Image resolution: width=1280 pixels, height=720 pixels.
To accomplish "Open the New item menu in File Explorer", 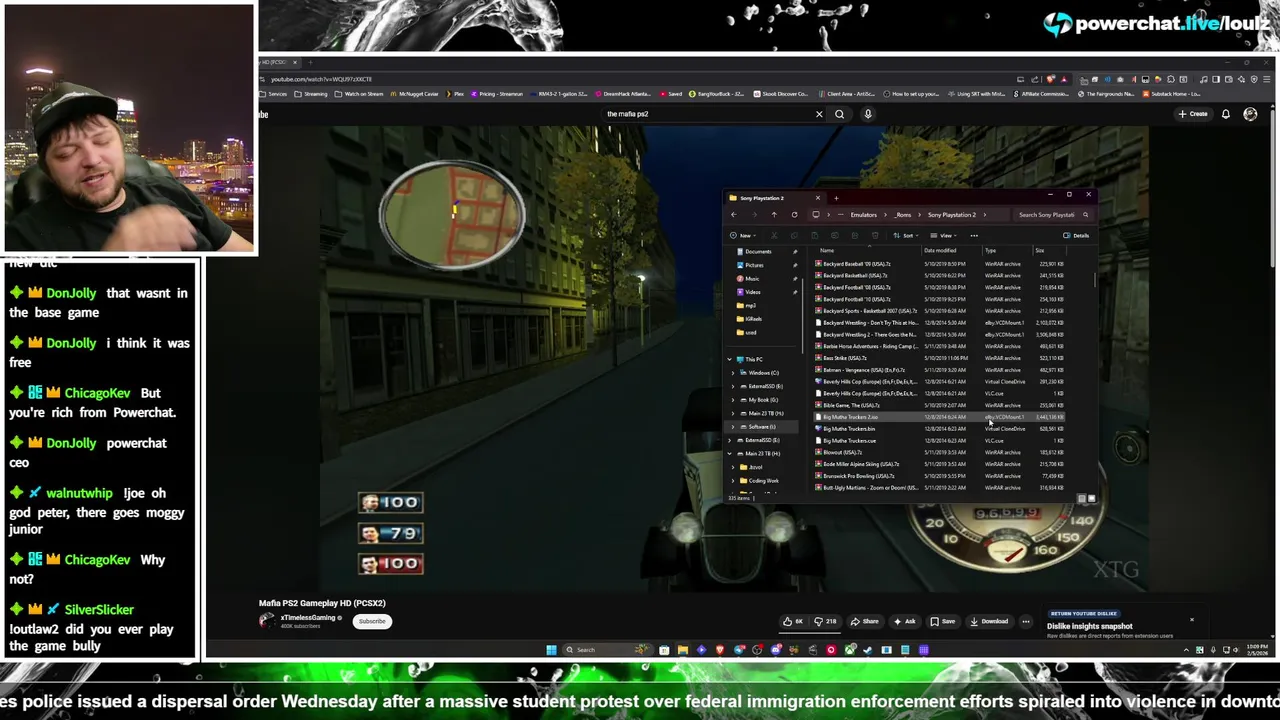I will point(743,236).
